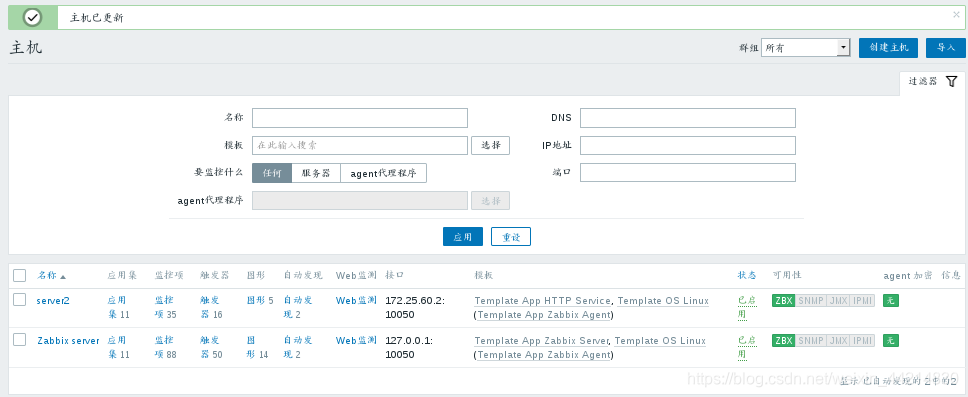Check the Zabbix server row checkbox
The width and height of the screenshot is (968, 397).
pyautogui.click(x=20, y=340)
